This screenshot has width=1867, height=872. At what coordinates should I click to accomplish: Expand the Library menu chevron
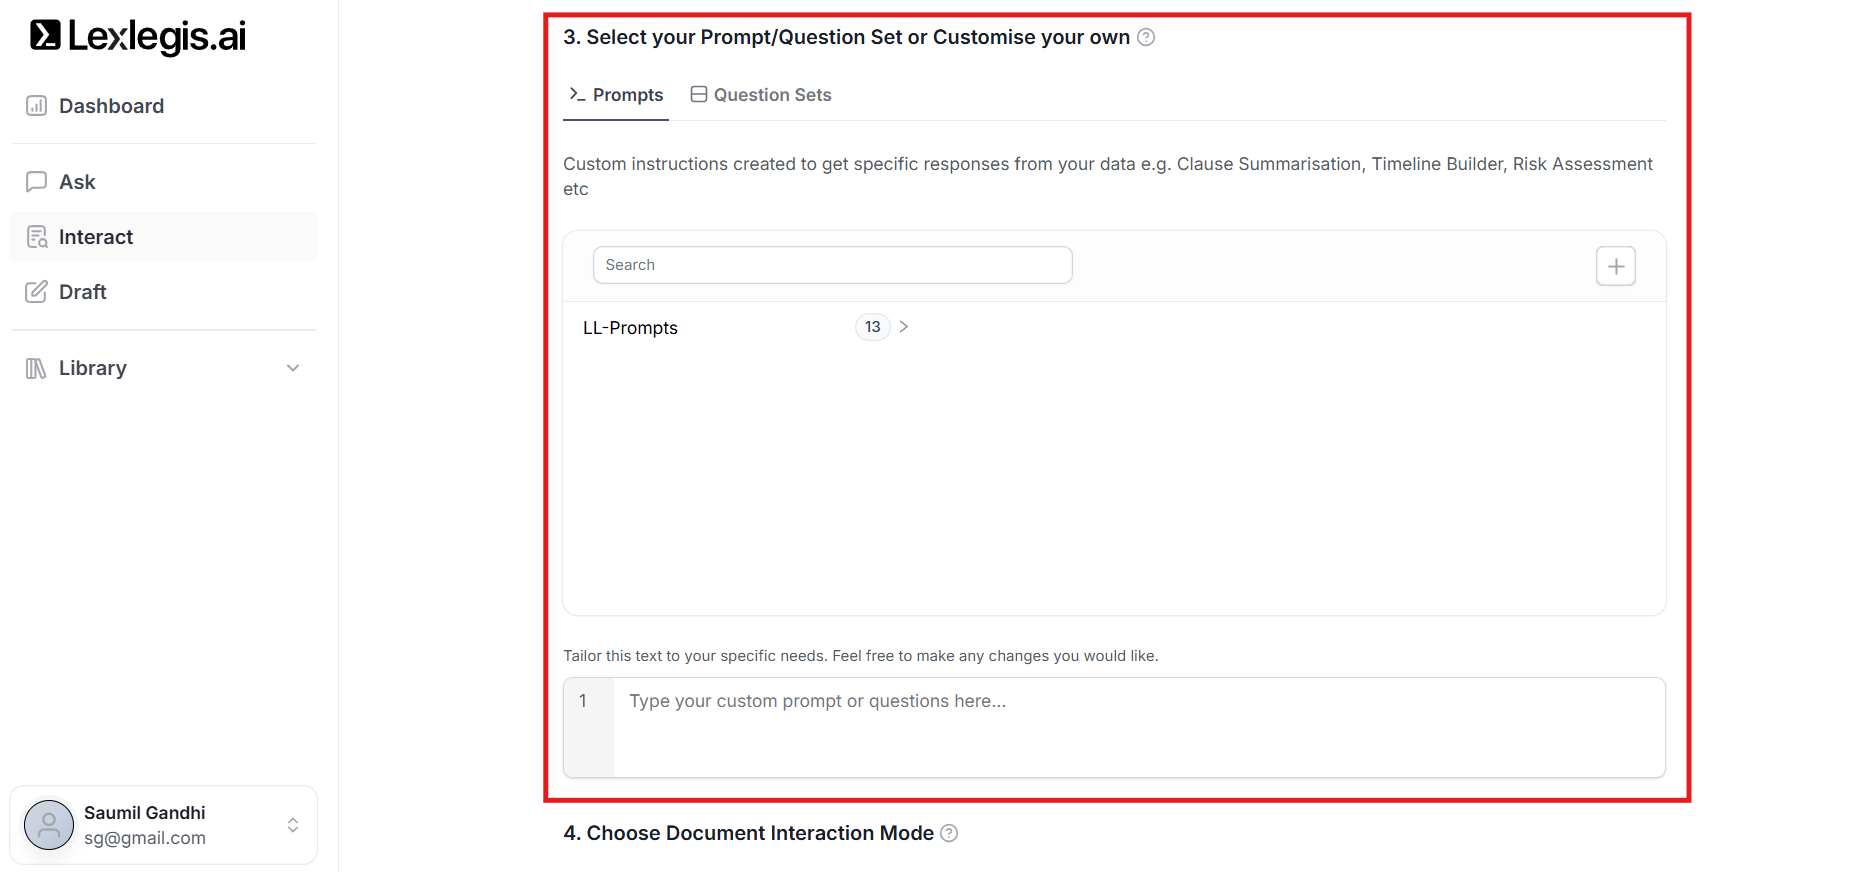pyautogui.click(x=293, y=368)
